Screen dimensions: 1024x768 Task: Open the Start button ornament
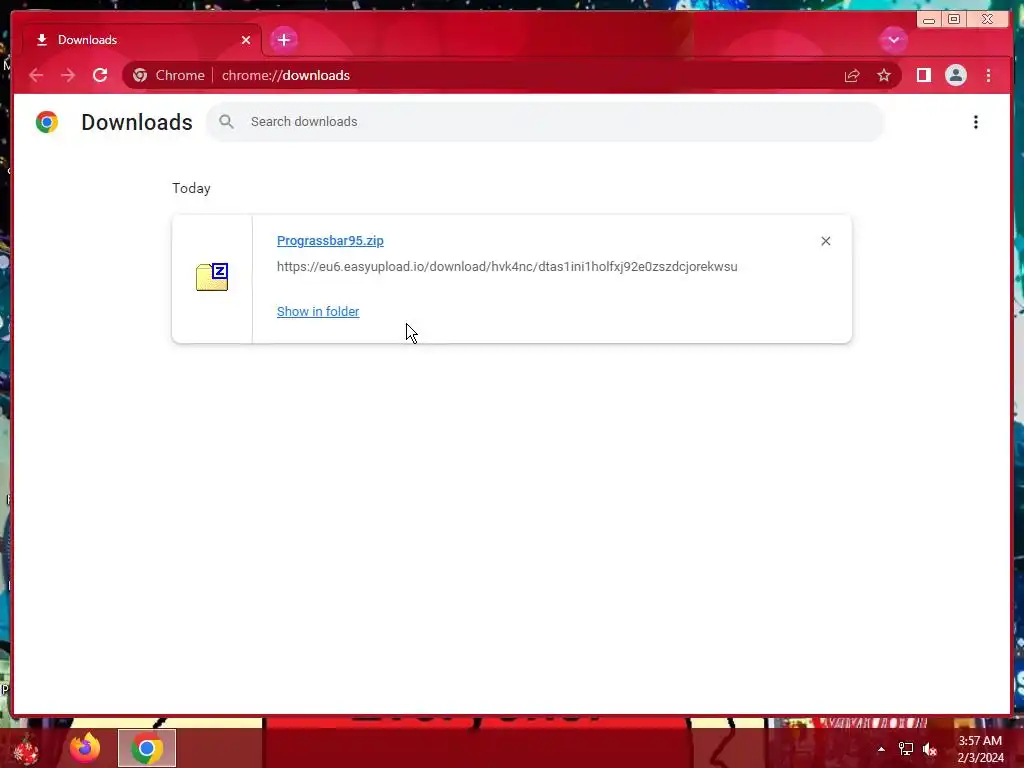[26, 748]
